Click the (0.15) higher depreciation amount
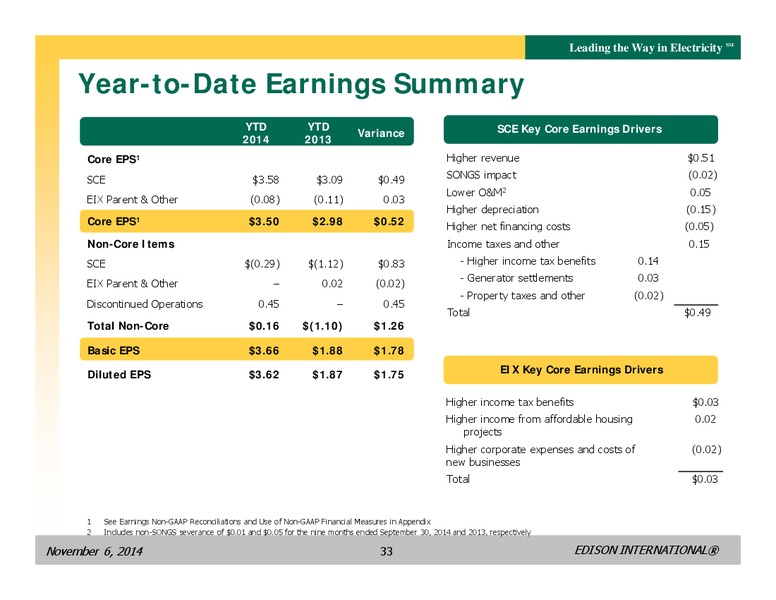 pyautogui.click(x=701, y=209)
